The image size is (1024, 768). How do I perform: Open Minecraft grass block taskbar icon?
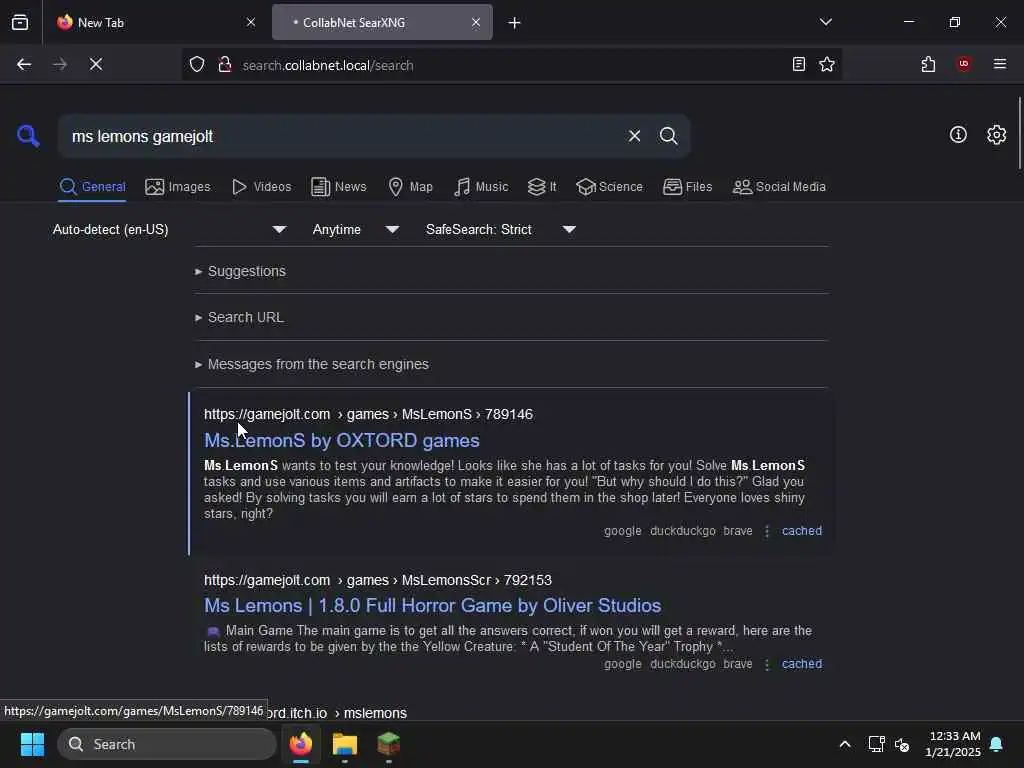(389, 744)
